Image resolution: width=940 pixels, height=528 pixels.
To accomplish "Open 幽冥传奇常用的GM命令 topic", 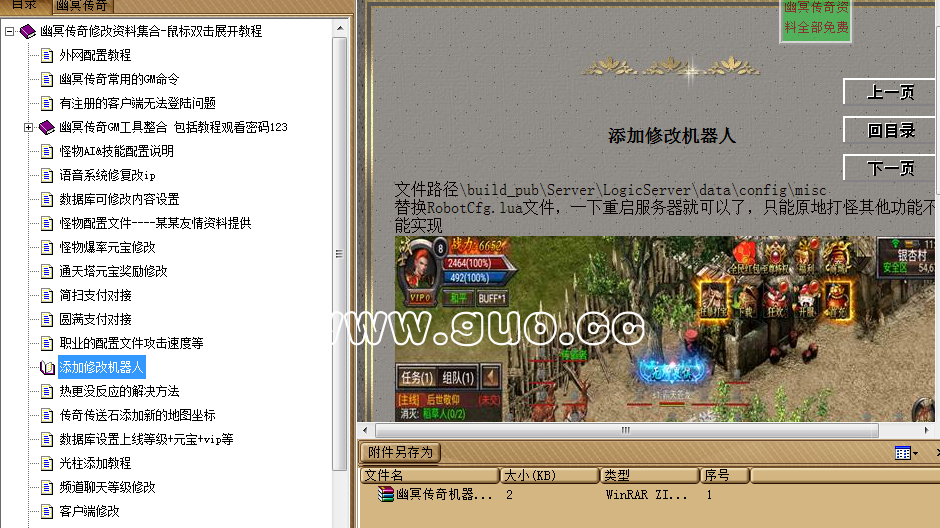I will (119, 80).
